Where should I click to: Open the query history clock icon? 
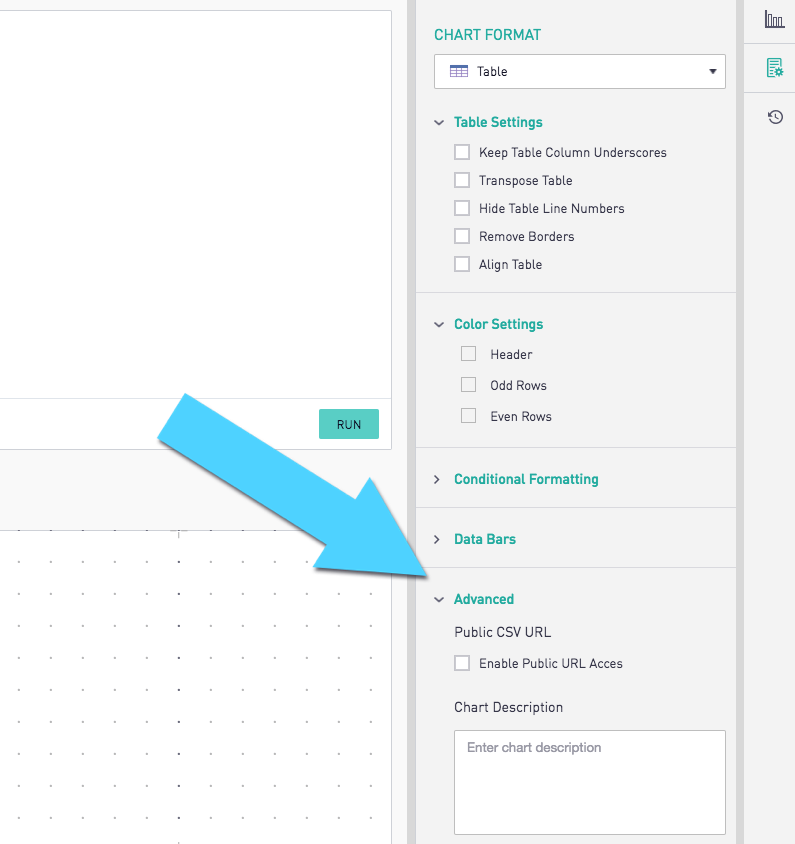[x=775, y=117]
